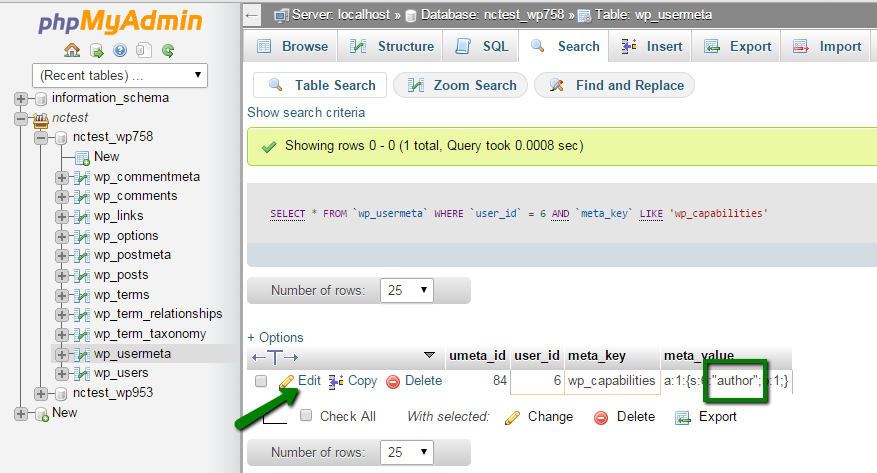Image resolution: width=877 pixels, height=473 pixels.
Task: Click the meta_key column header
Action: 597,356
